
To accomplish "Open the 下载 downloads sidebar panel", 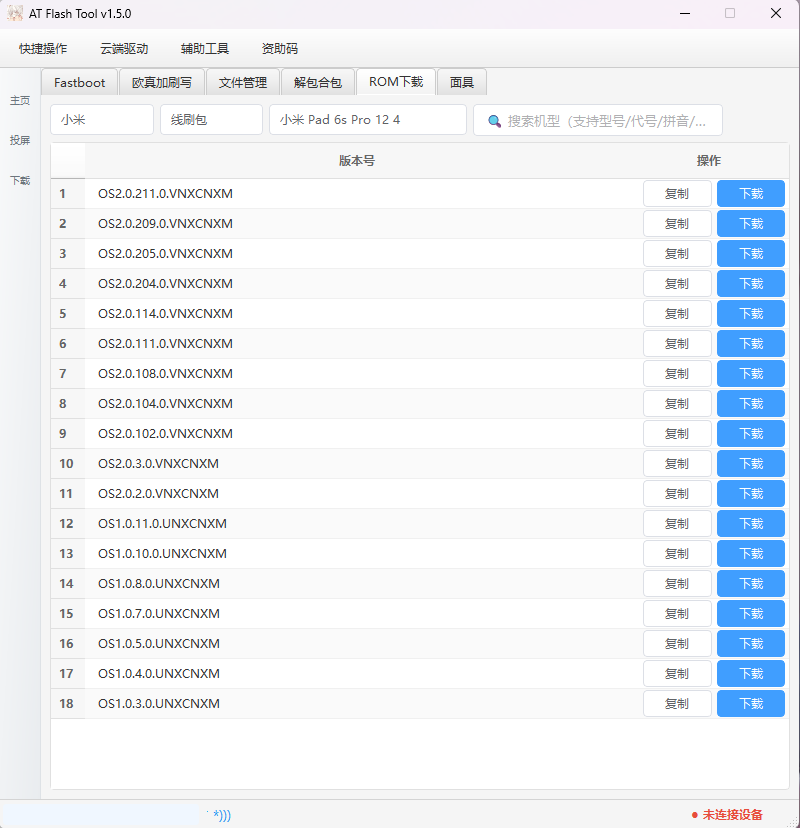I will pos(19,180).
